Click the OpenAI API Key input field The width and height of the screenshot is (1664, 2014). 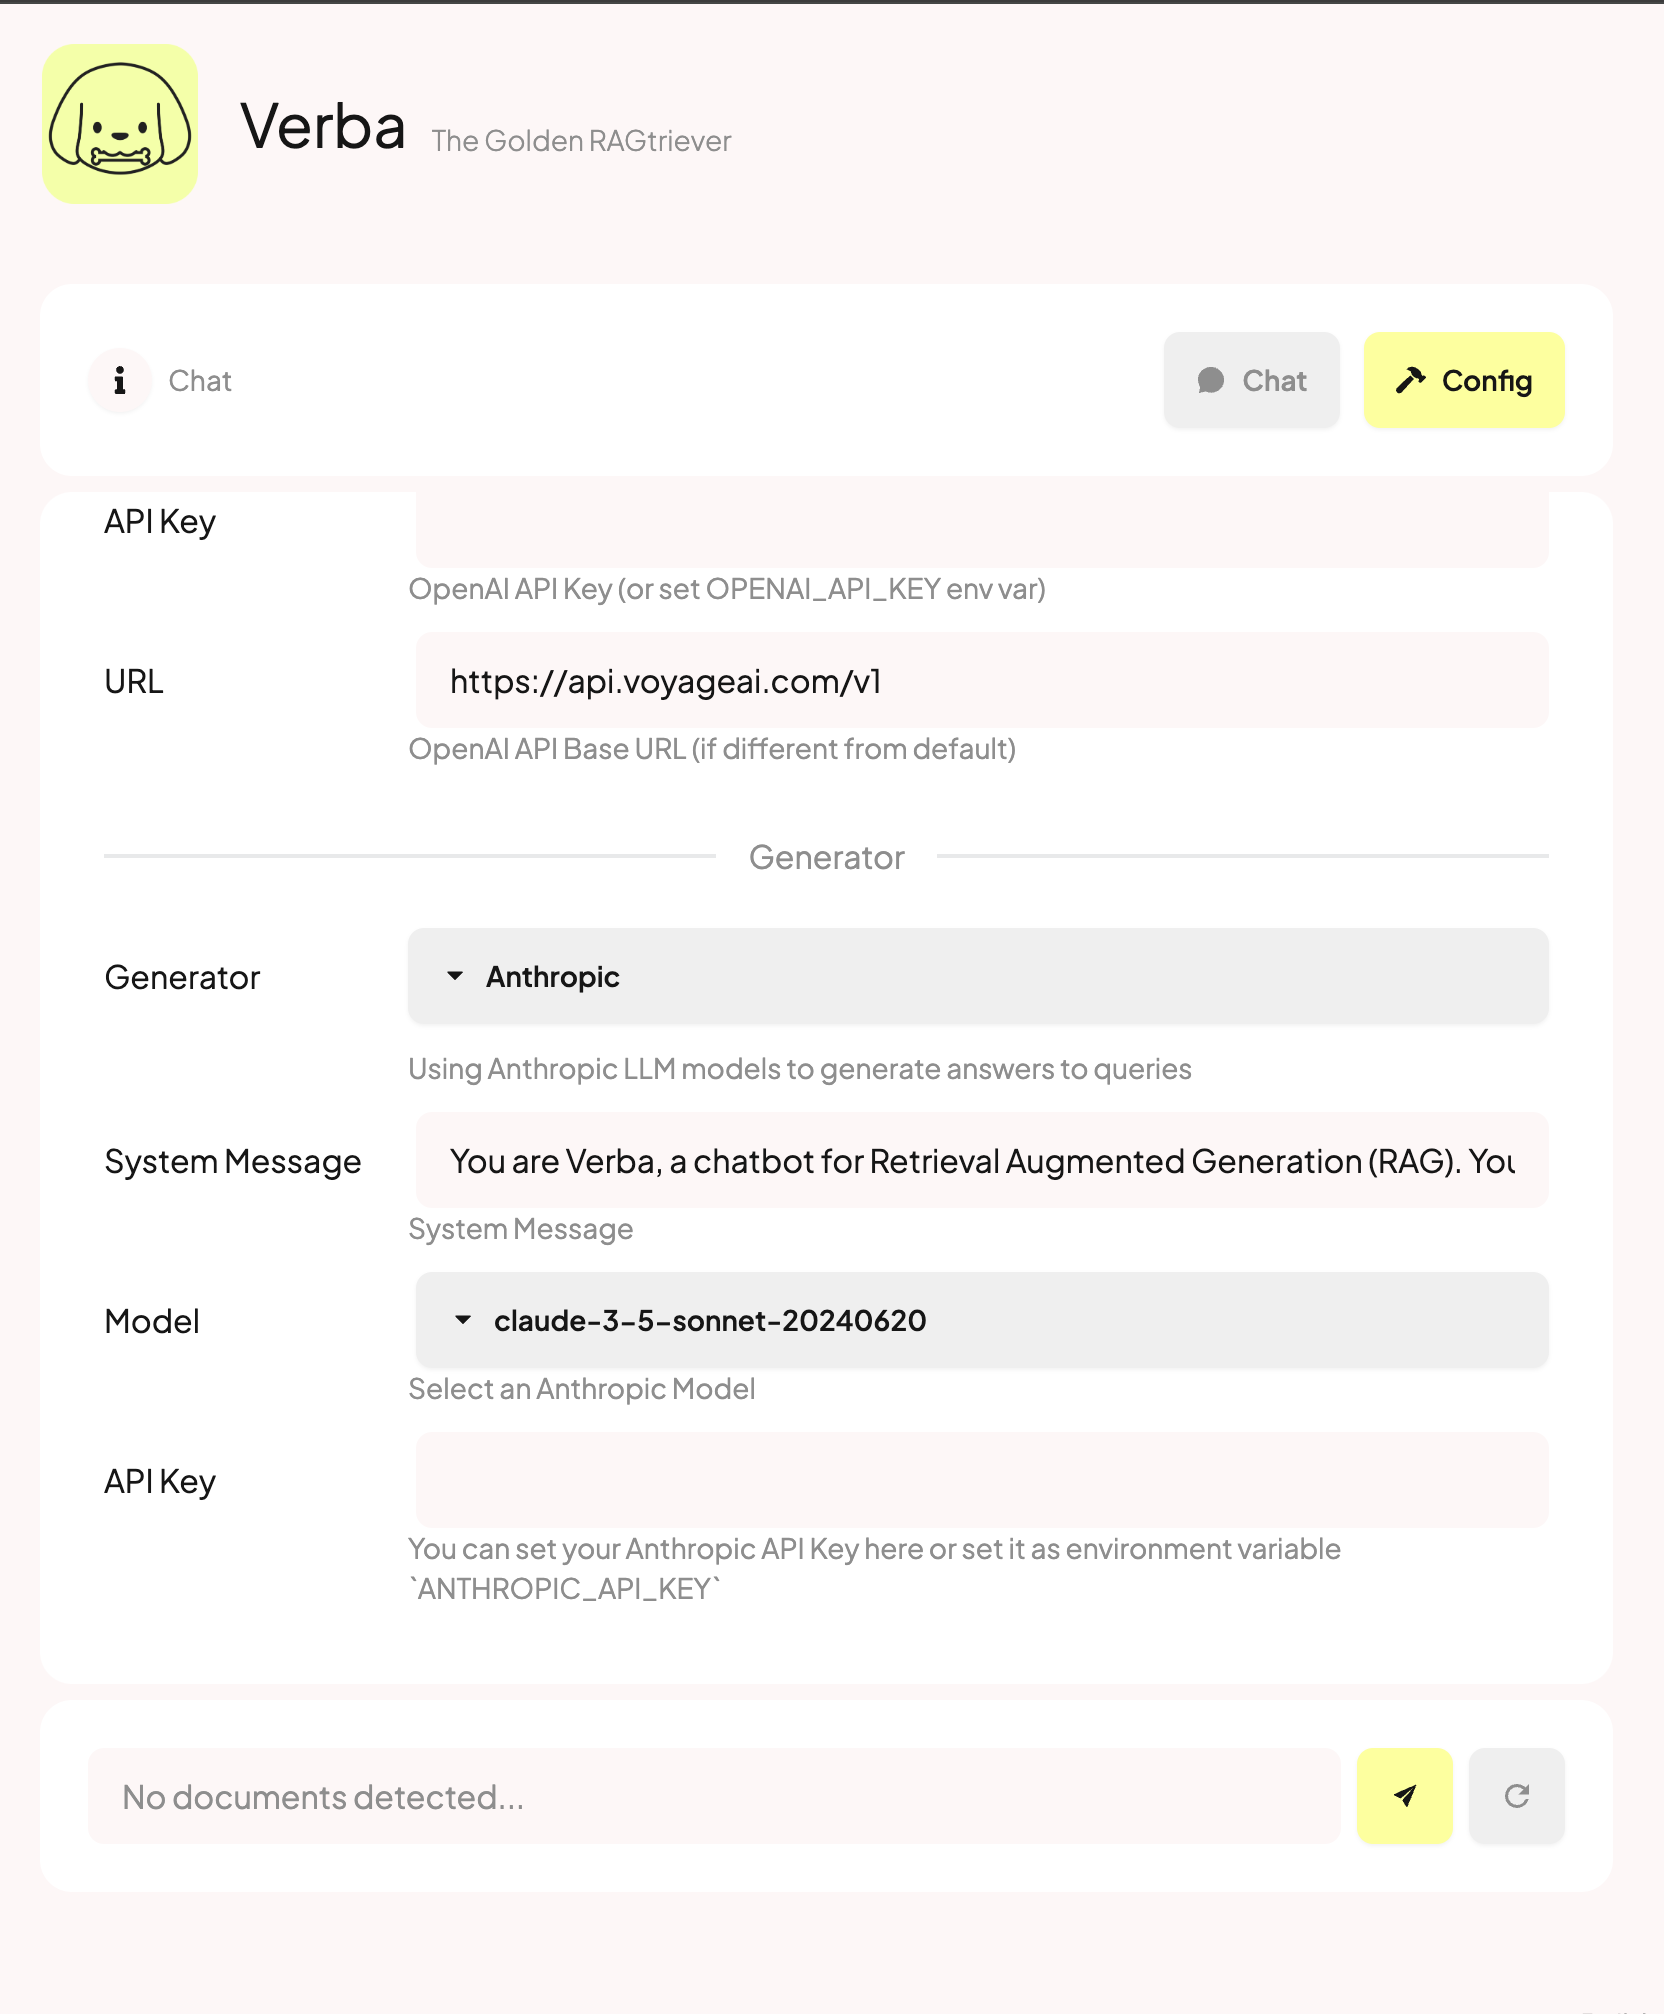pos(982,528)
